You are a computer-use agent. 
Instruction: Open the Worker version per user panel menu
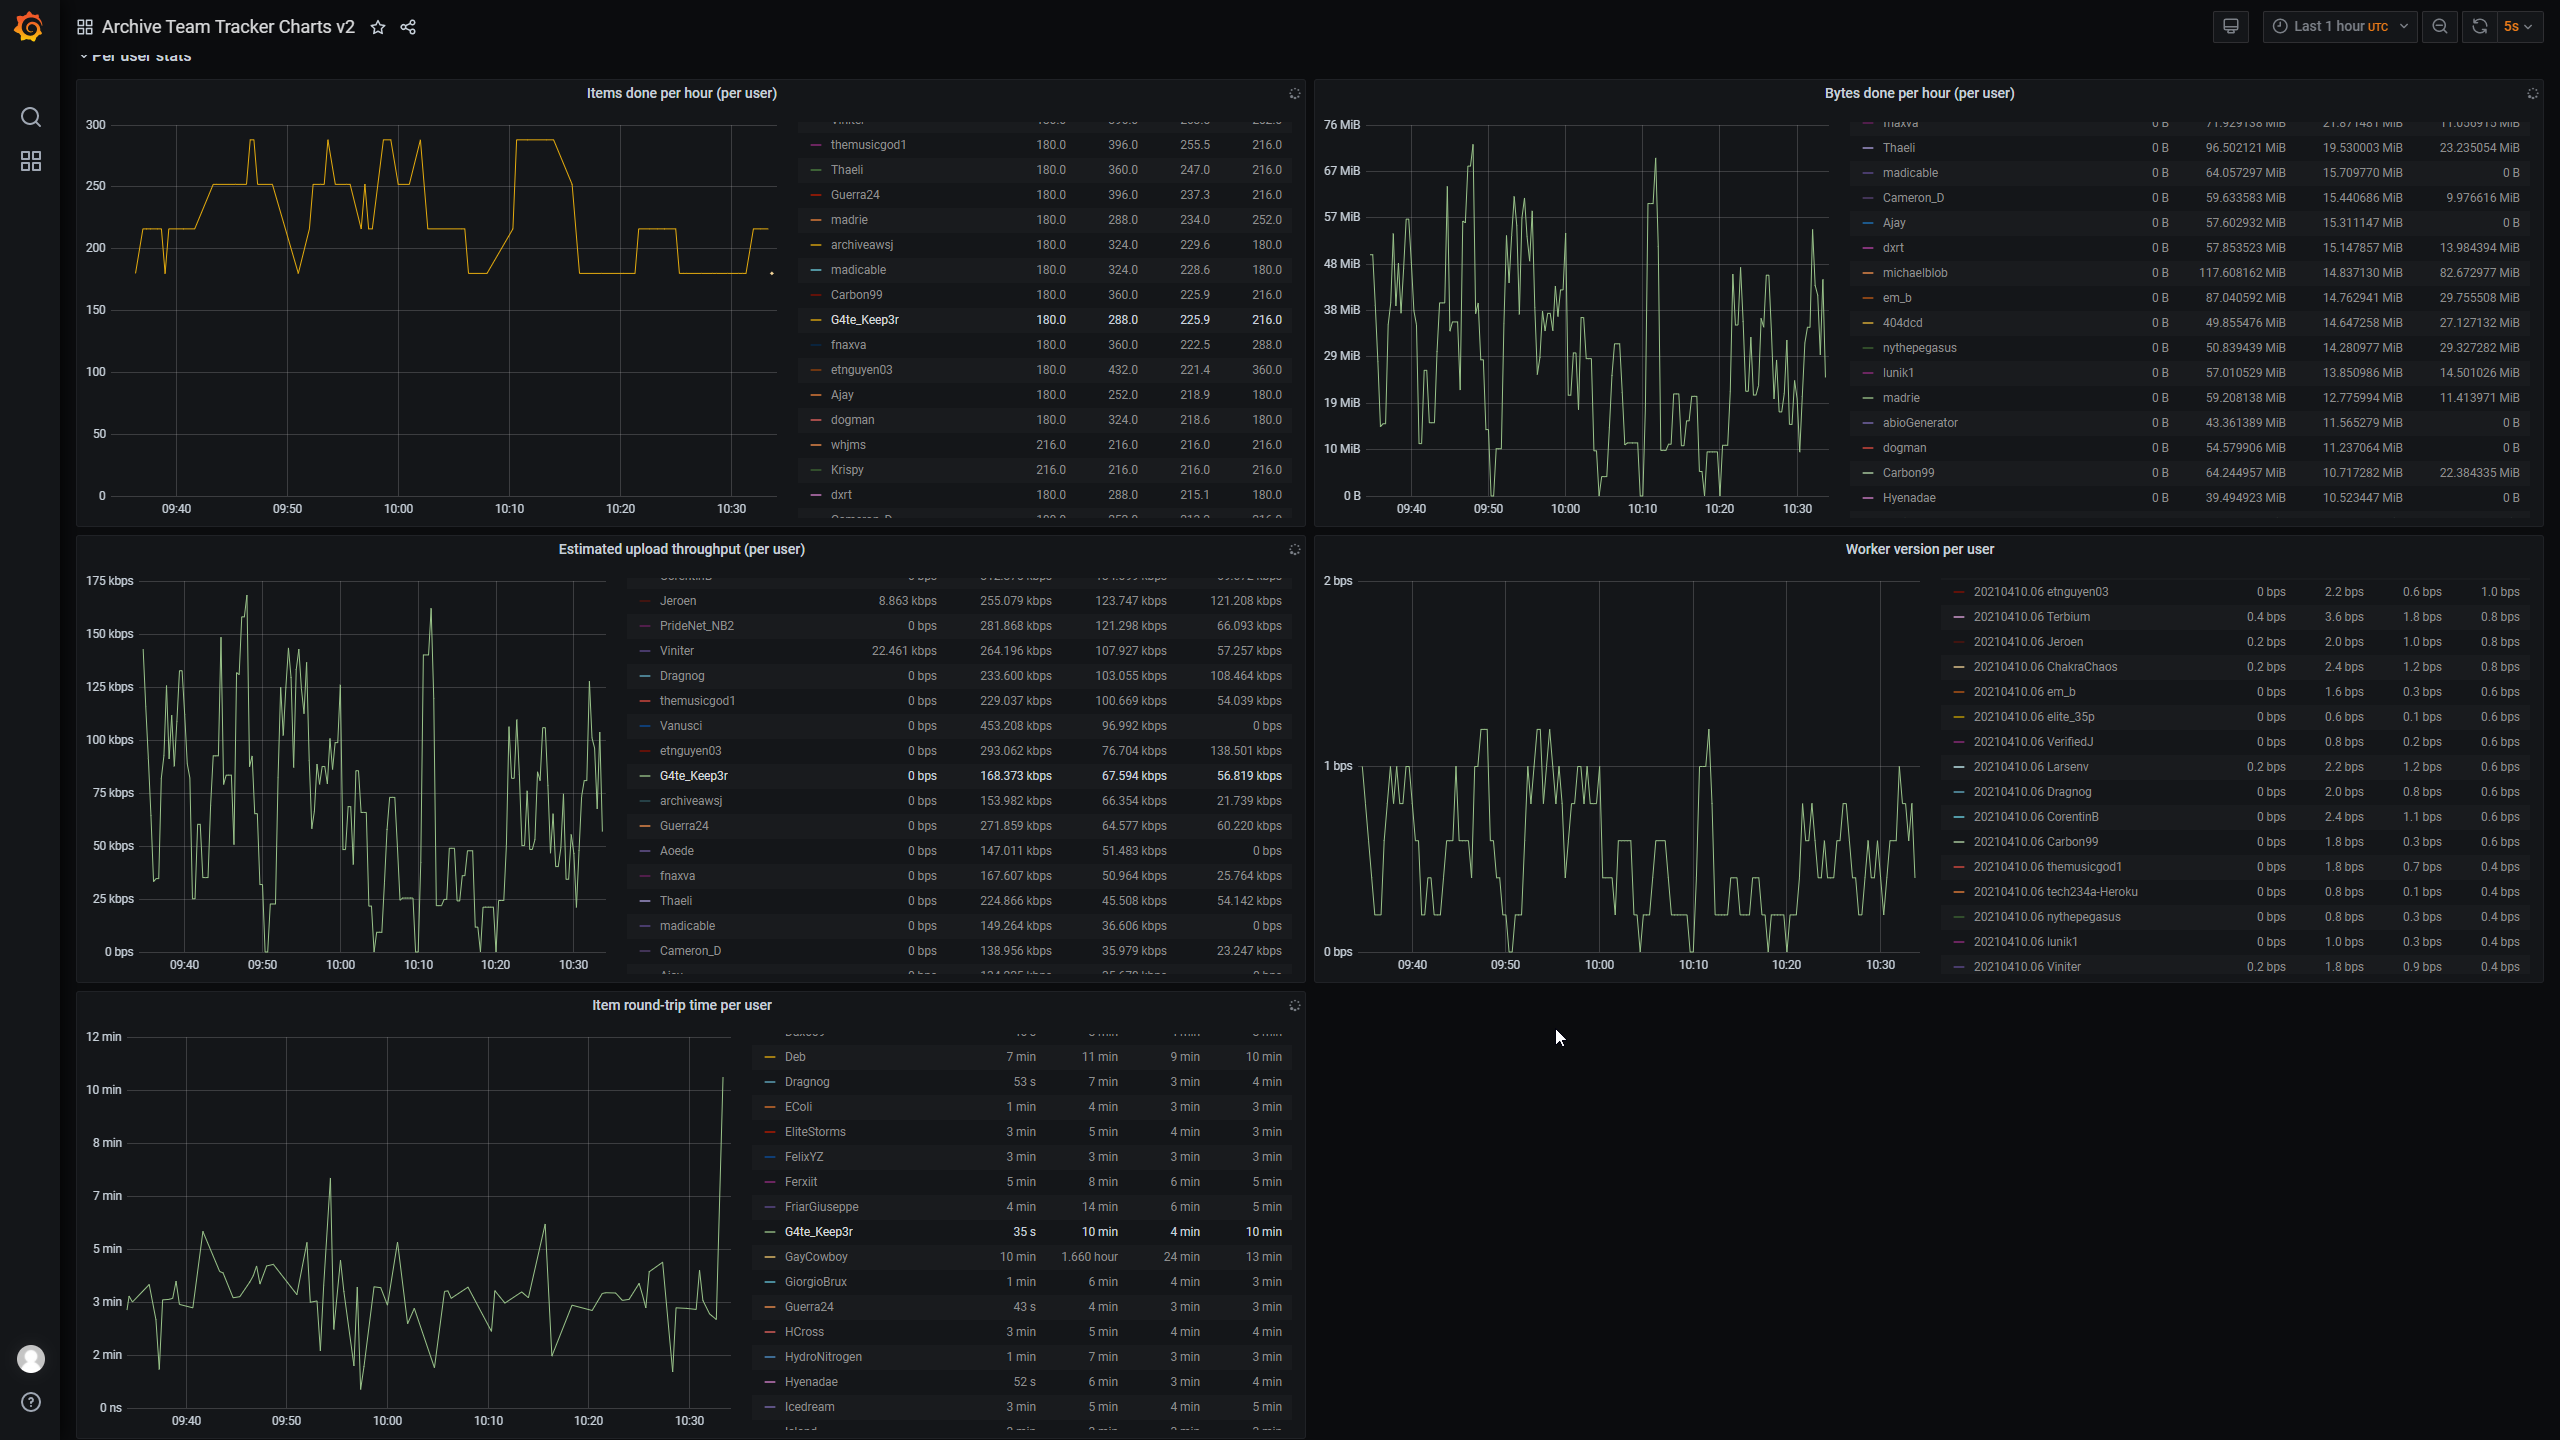[x=1919, y=549]
